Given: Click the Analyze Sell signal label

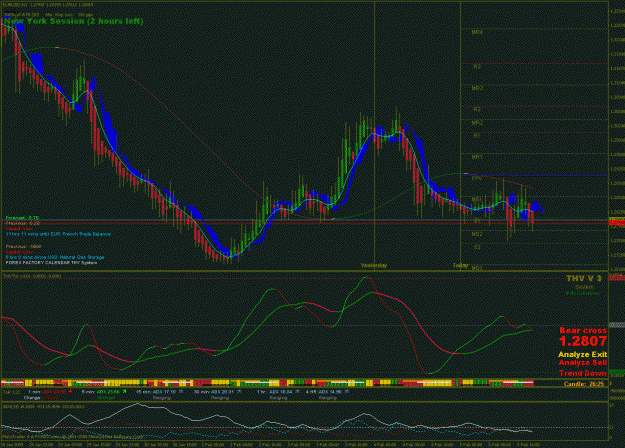Looking at the screenshot, I should point(582,363).
